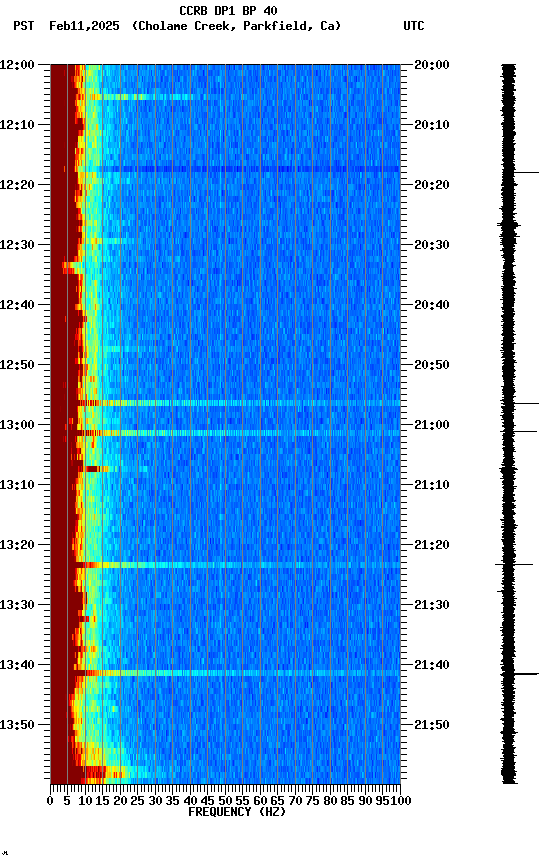552x864 pixels.
Task: Click the 50 Hz axis tick label
Action: coord(225,801)
